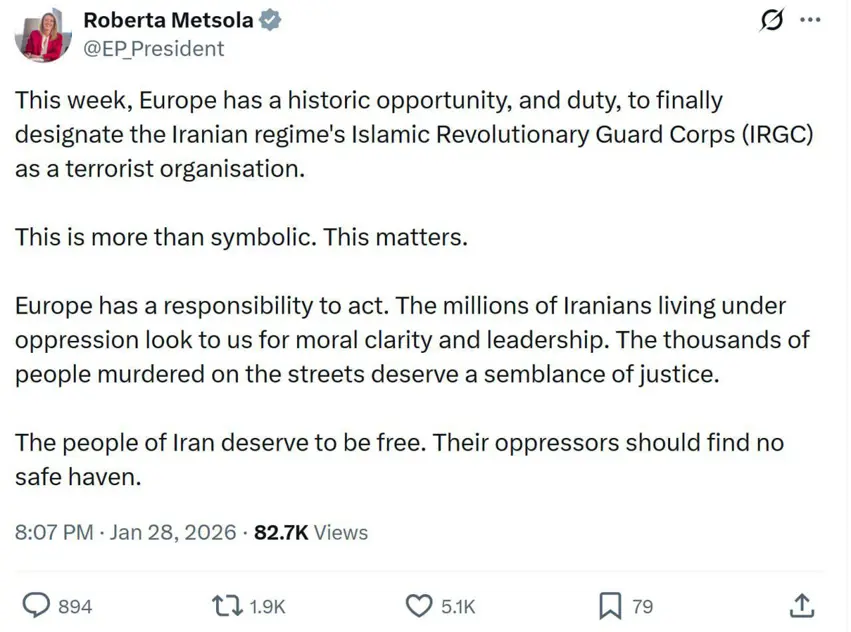
Task: Click the "This is more than symbolic" line
Action: pyautogui.click(x=241, y=238)
